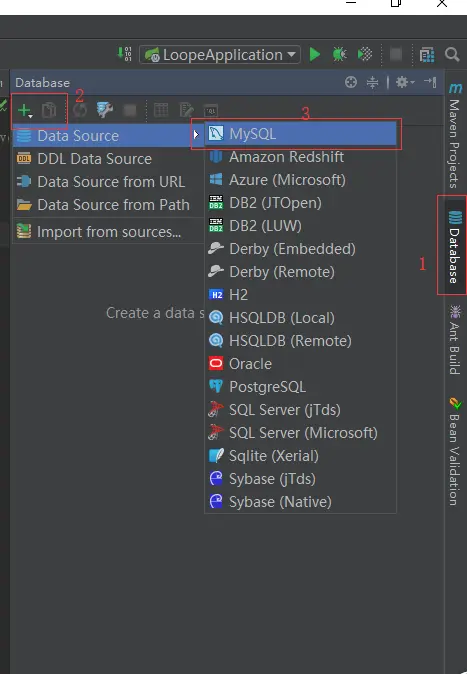Open project structure icon in main toolbar

(x=427, y=55)
